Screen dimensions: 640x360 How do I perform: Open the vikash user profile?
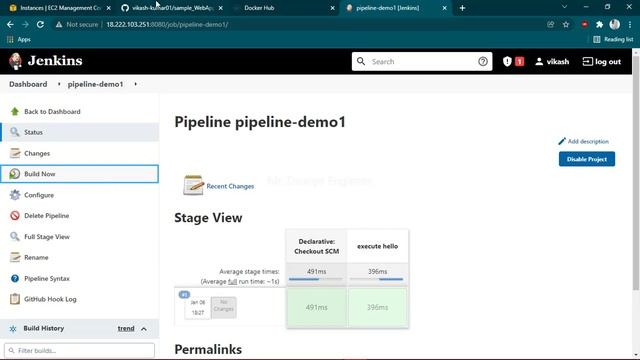pos(552,62)
